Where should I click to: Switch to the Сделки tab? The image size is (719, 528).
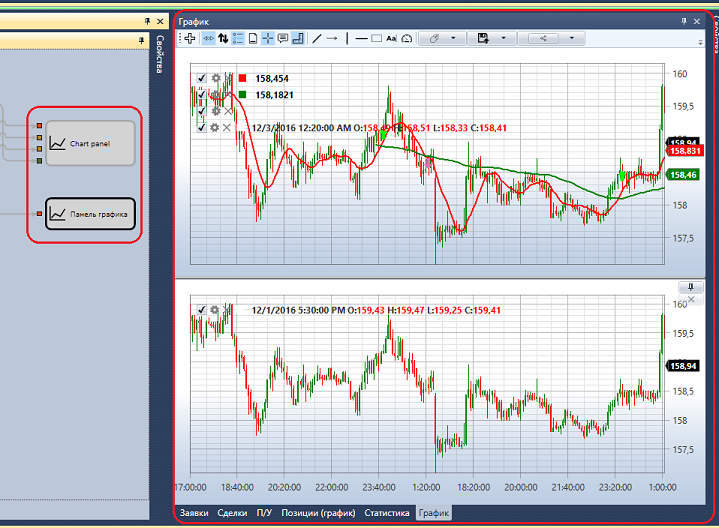(232, 513)
